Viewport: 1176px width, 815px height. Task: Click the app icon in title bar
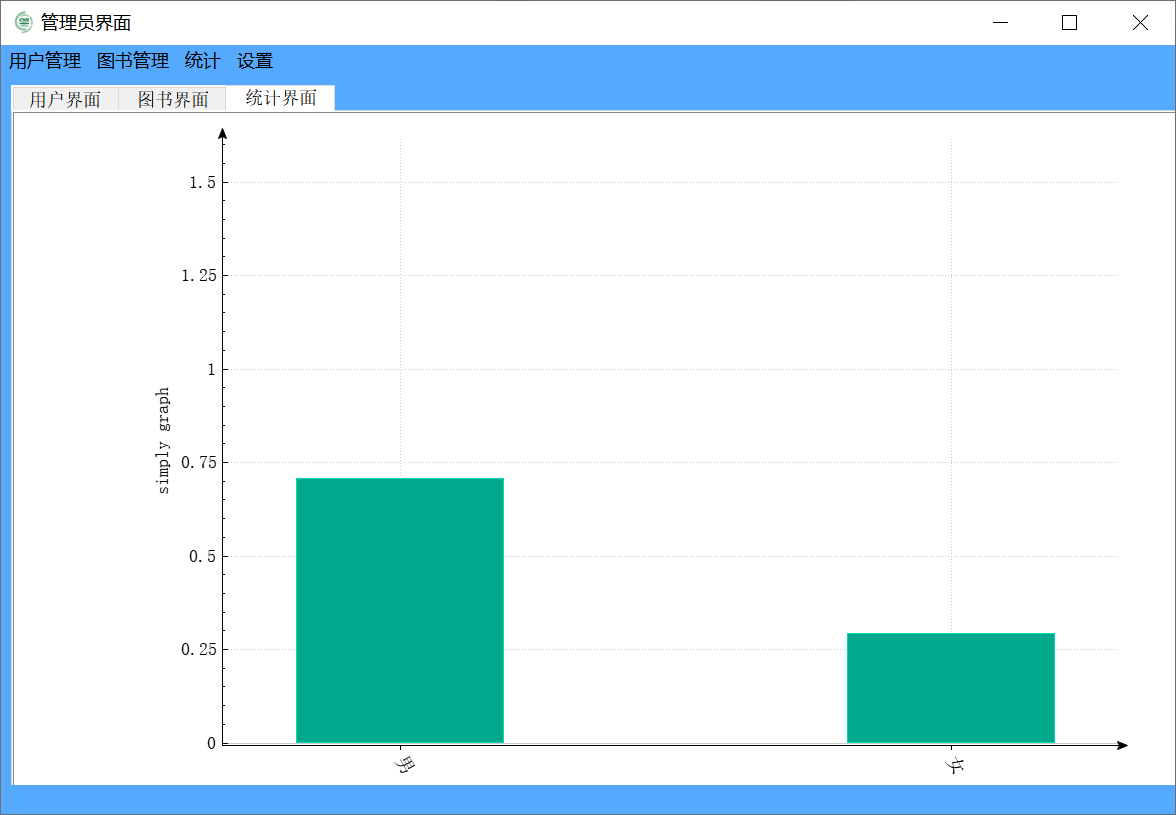point(24,22)
